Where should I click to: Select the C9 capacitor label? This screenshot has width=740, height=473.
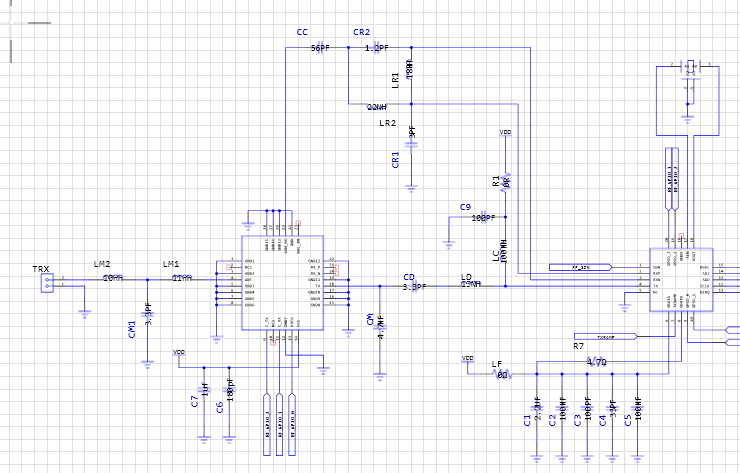(x=465, y=207)
